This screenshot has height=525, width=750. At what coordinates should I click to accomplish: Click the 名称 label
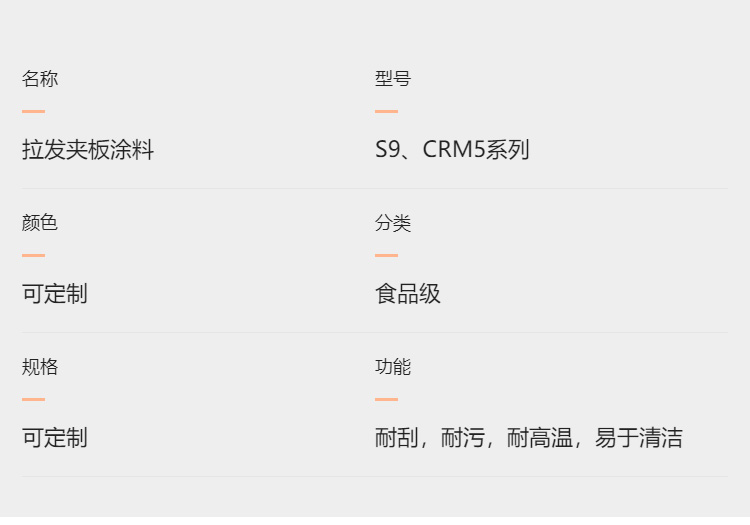pos(40,79)
